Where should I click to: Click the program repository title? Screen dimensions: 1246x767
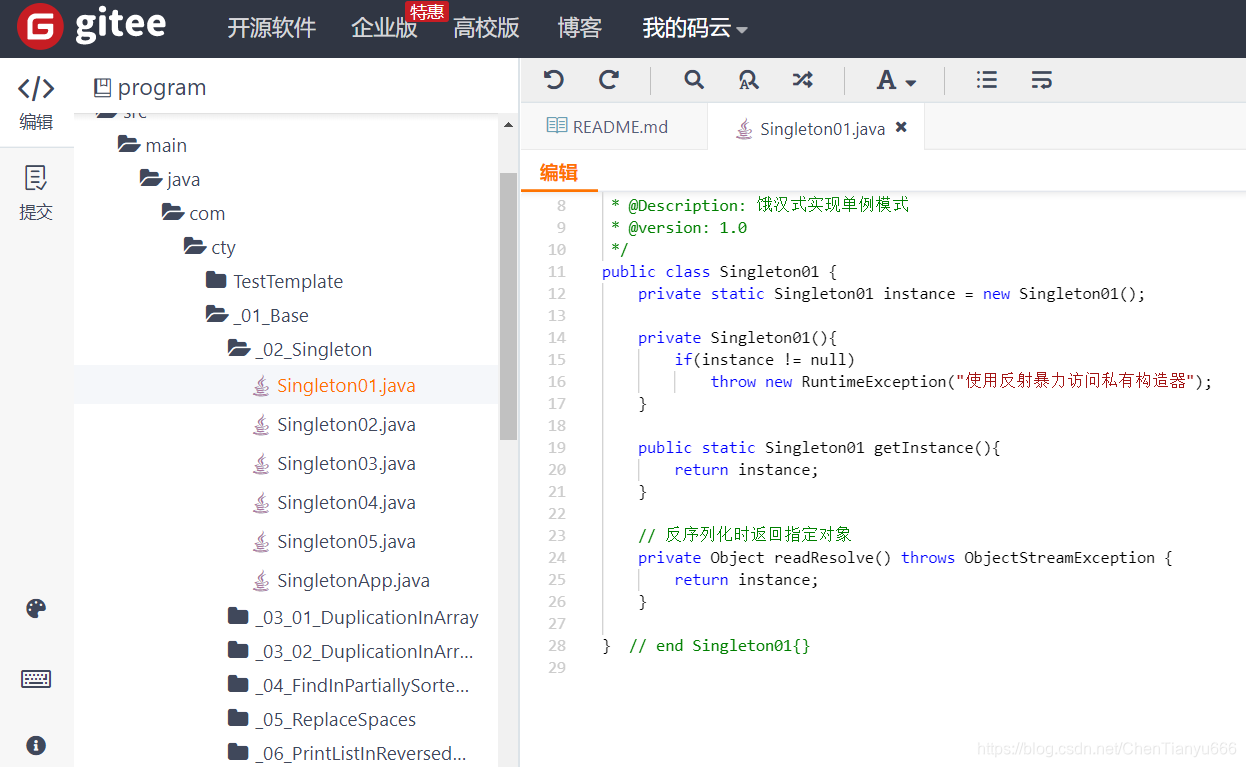162,88
